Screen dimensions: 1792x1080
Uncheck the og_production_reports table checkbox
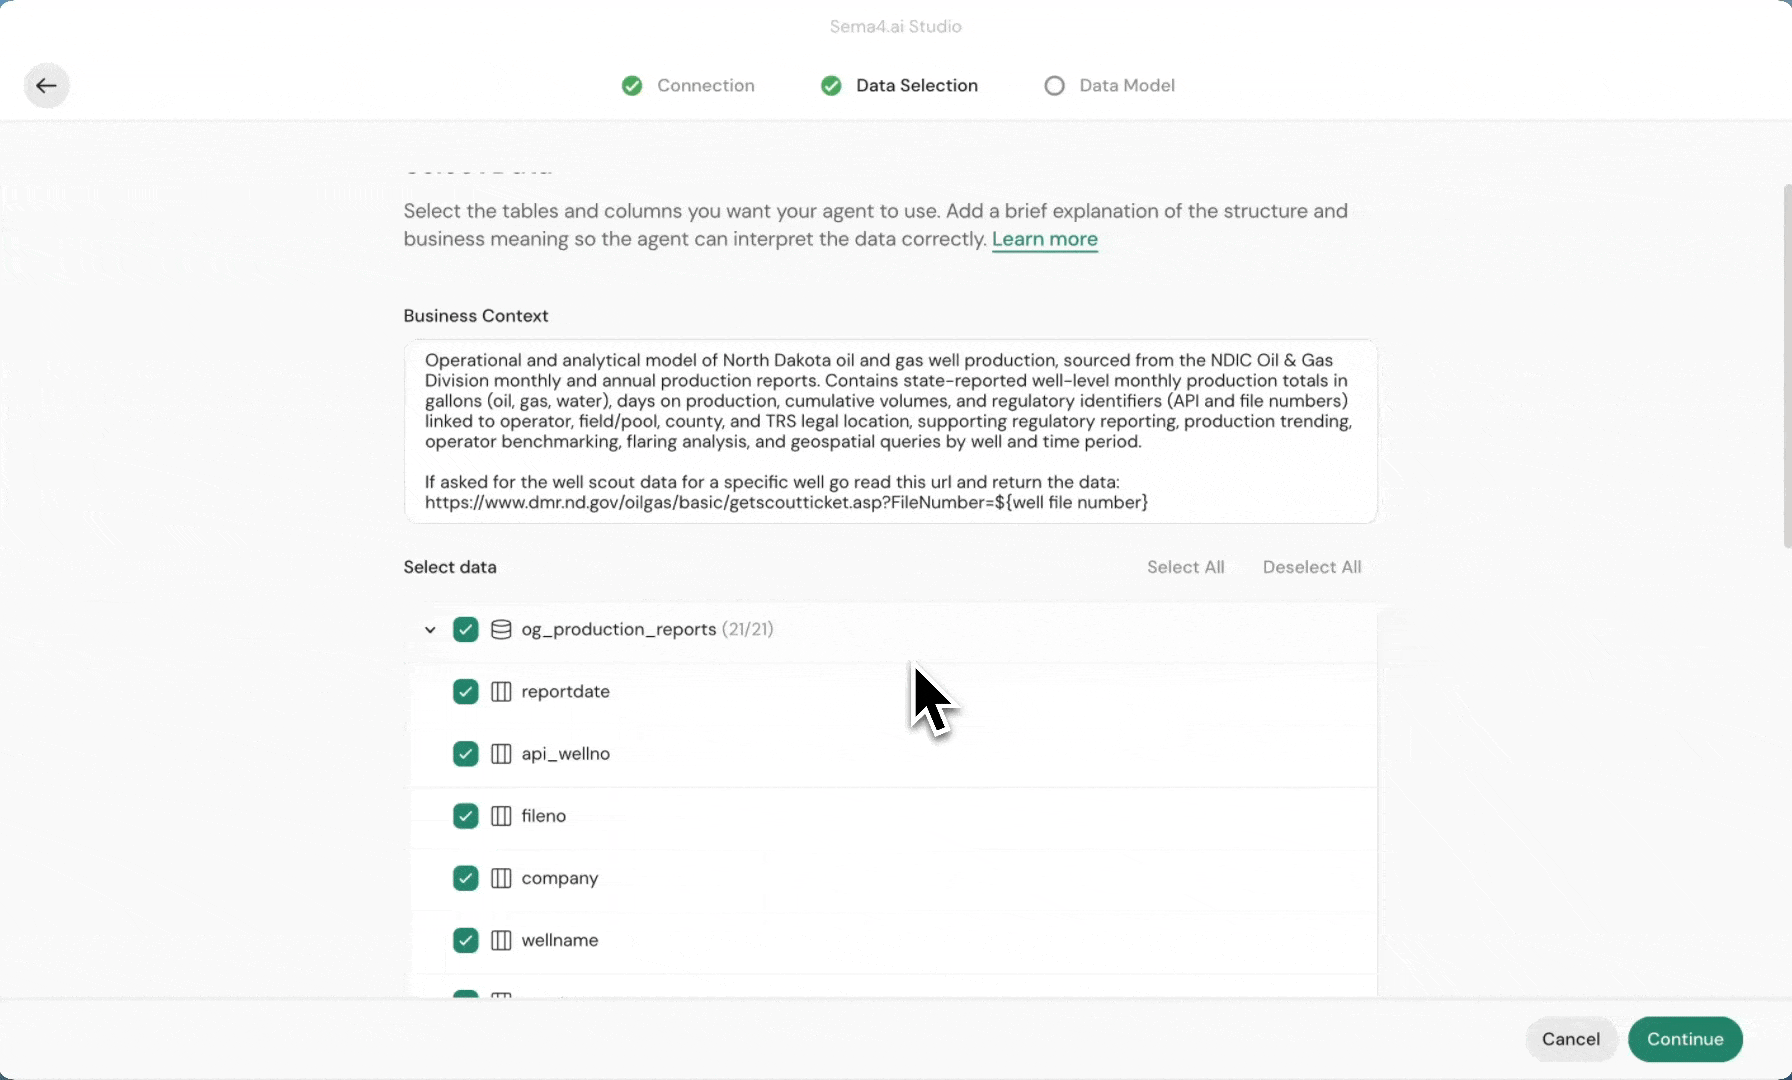pos(465,629)
